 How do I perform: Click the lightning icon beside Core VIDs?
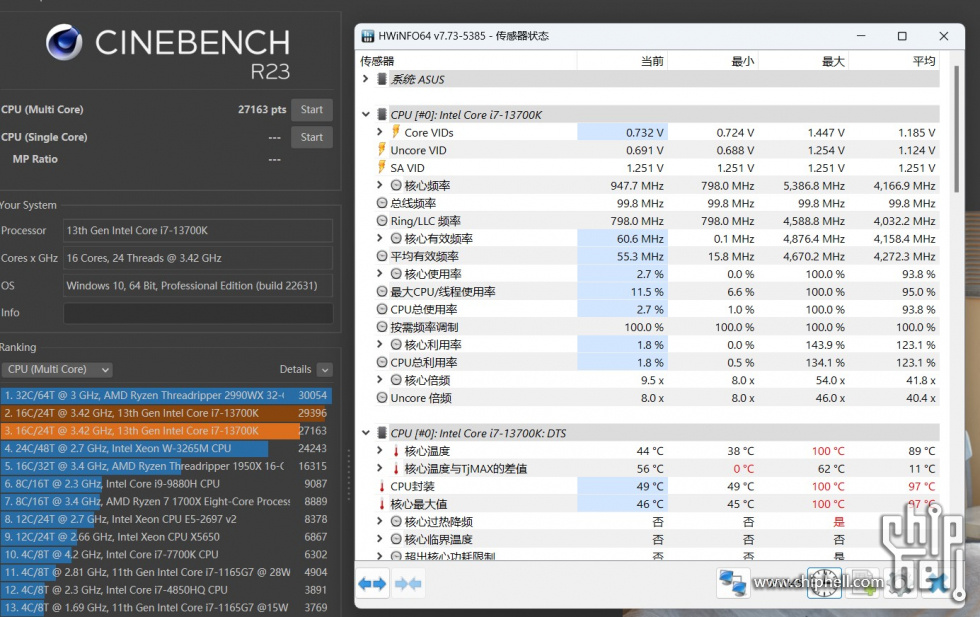396,132
